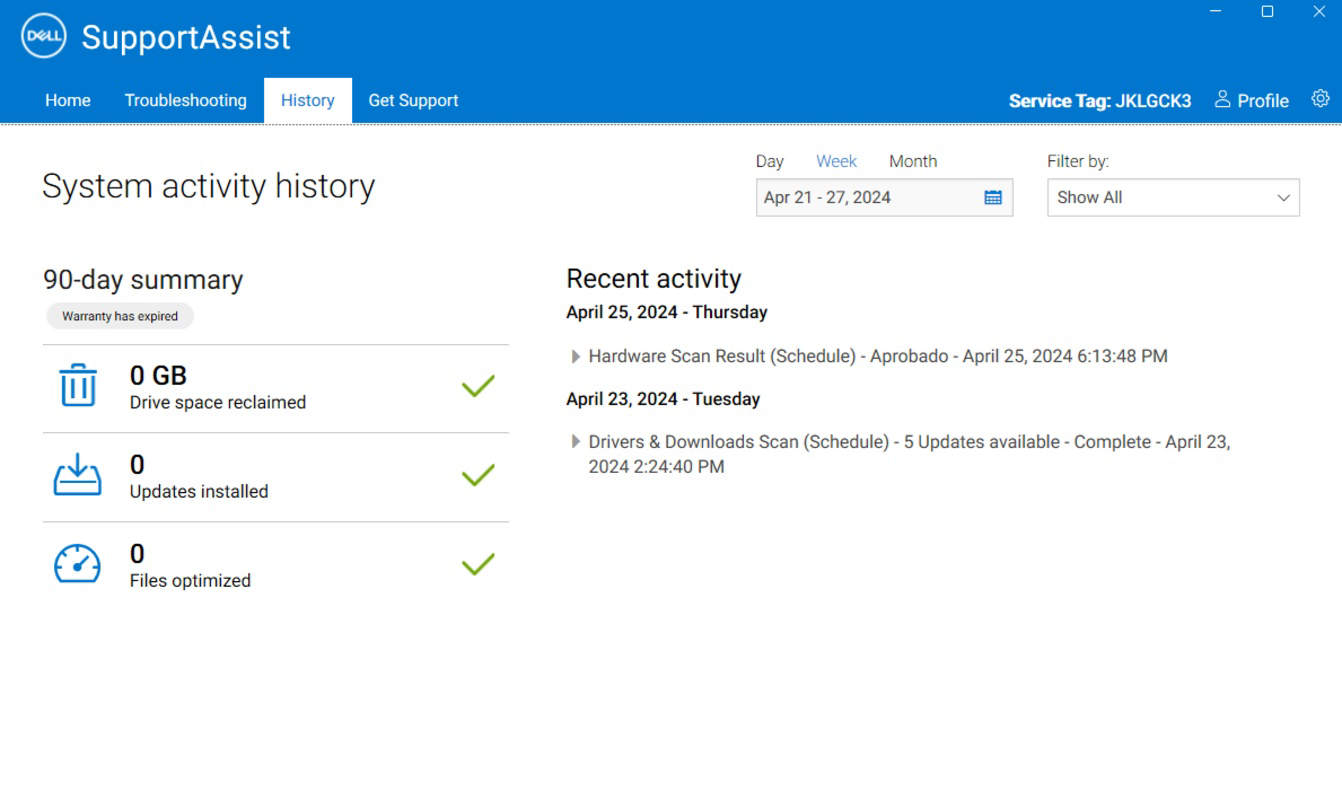Screen dimensions: 1342x800
Task: Open the Show All filter dropdown
Action: coord(1173,198)
